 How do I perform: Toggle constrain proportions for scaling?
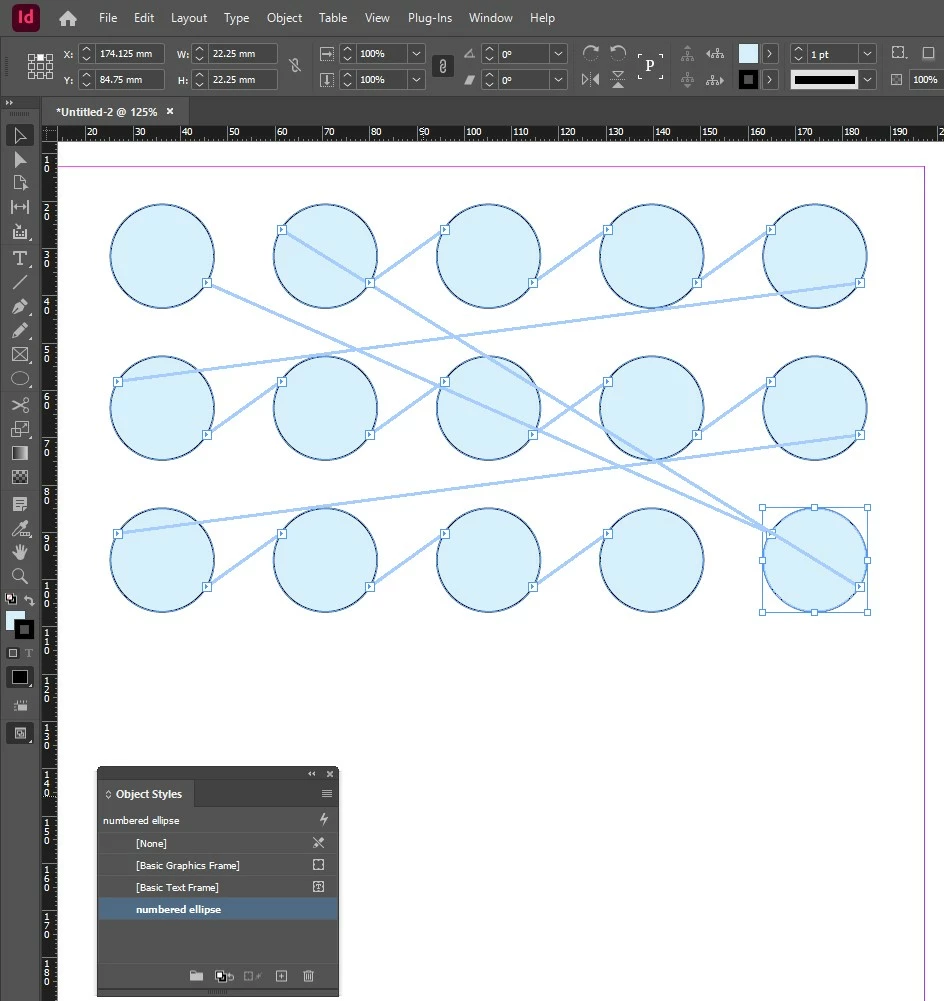pyautogui.click(x=443, y=66)
